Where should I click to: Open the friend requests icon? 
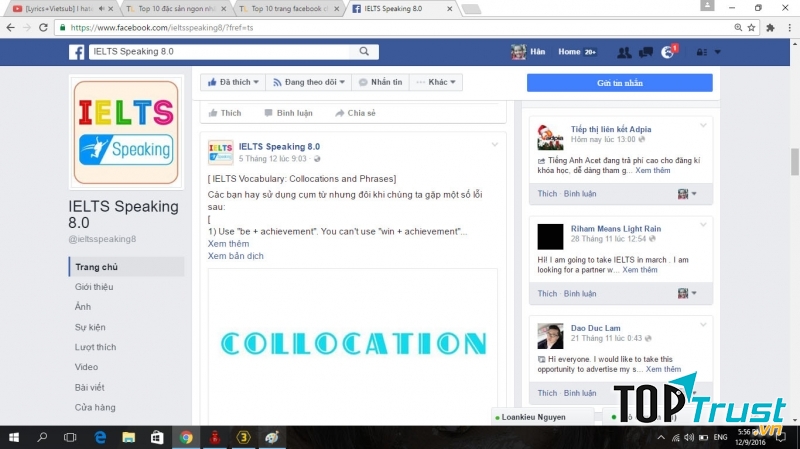pyautogui.click(x=625, y=52)
